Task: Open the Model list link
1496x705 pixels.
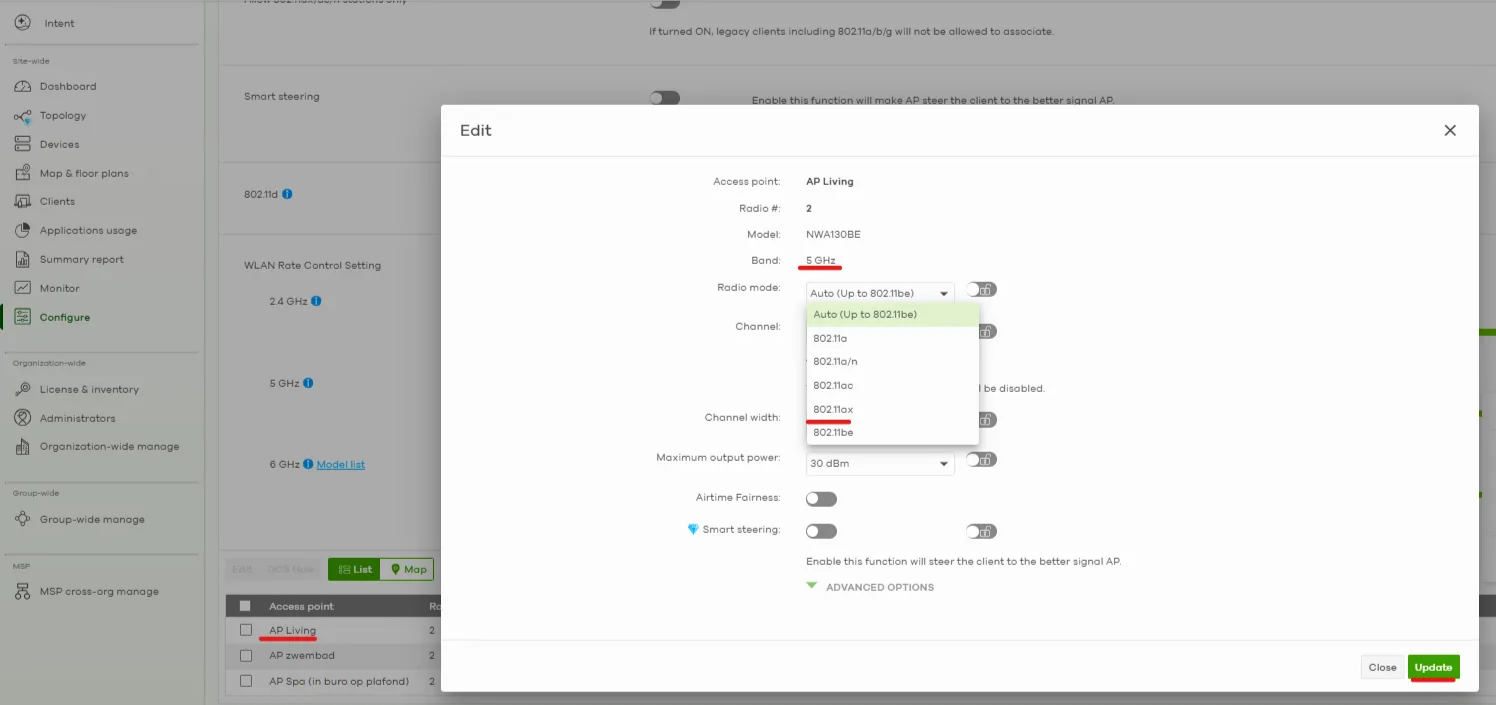Action: click(x=341, y=465)
